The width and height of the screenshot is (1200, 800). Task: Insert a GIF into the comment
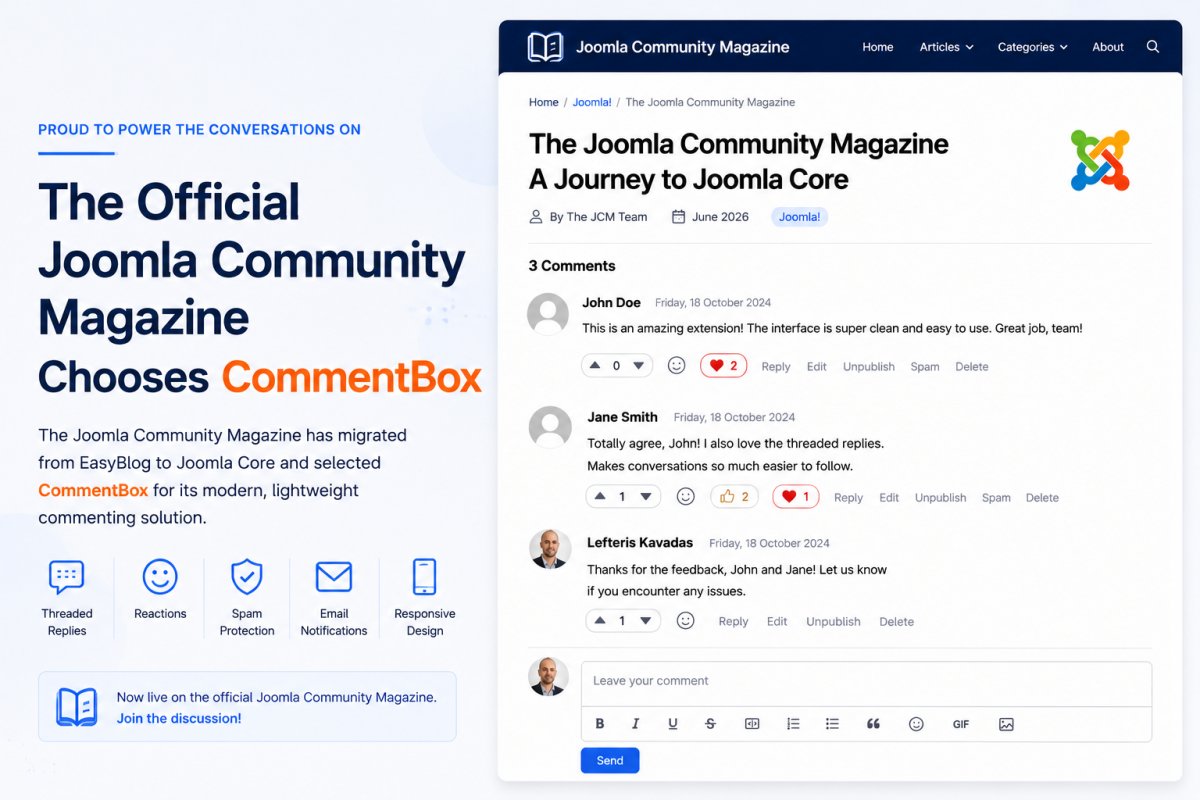click(x=961, y=724)
